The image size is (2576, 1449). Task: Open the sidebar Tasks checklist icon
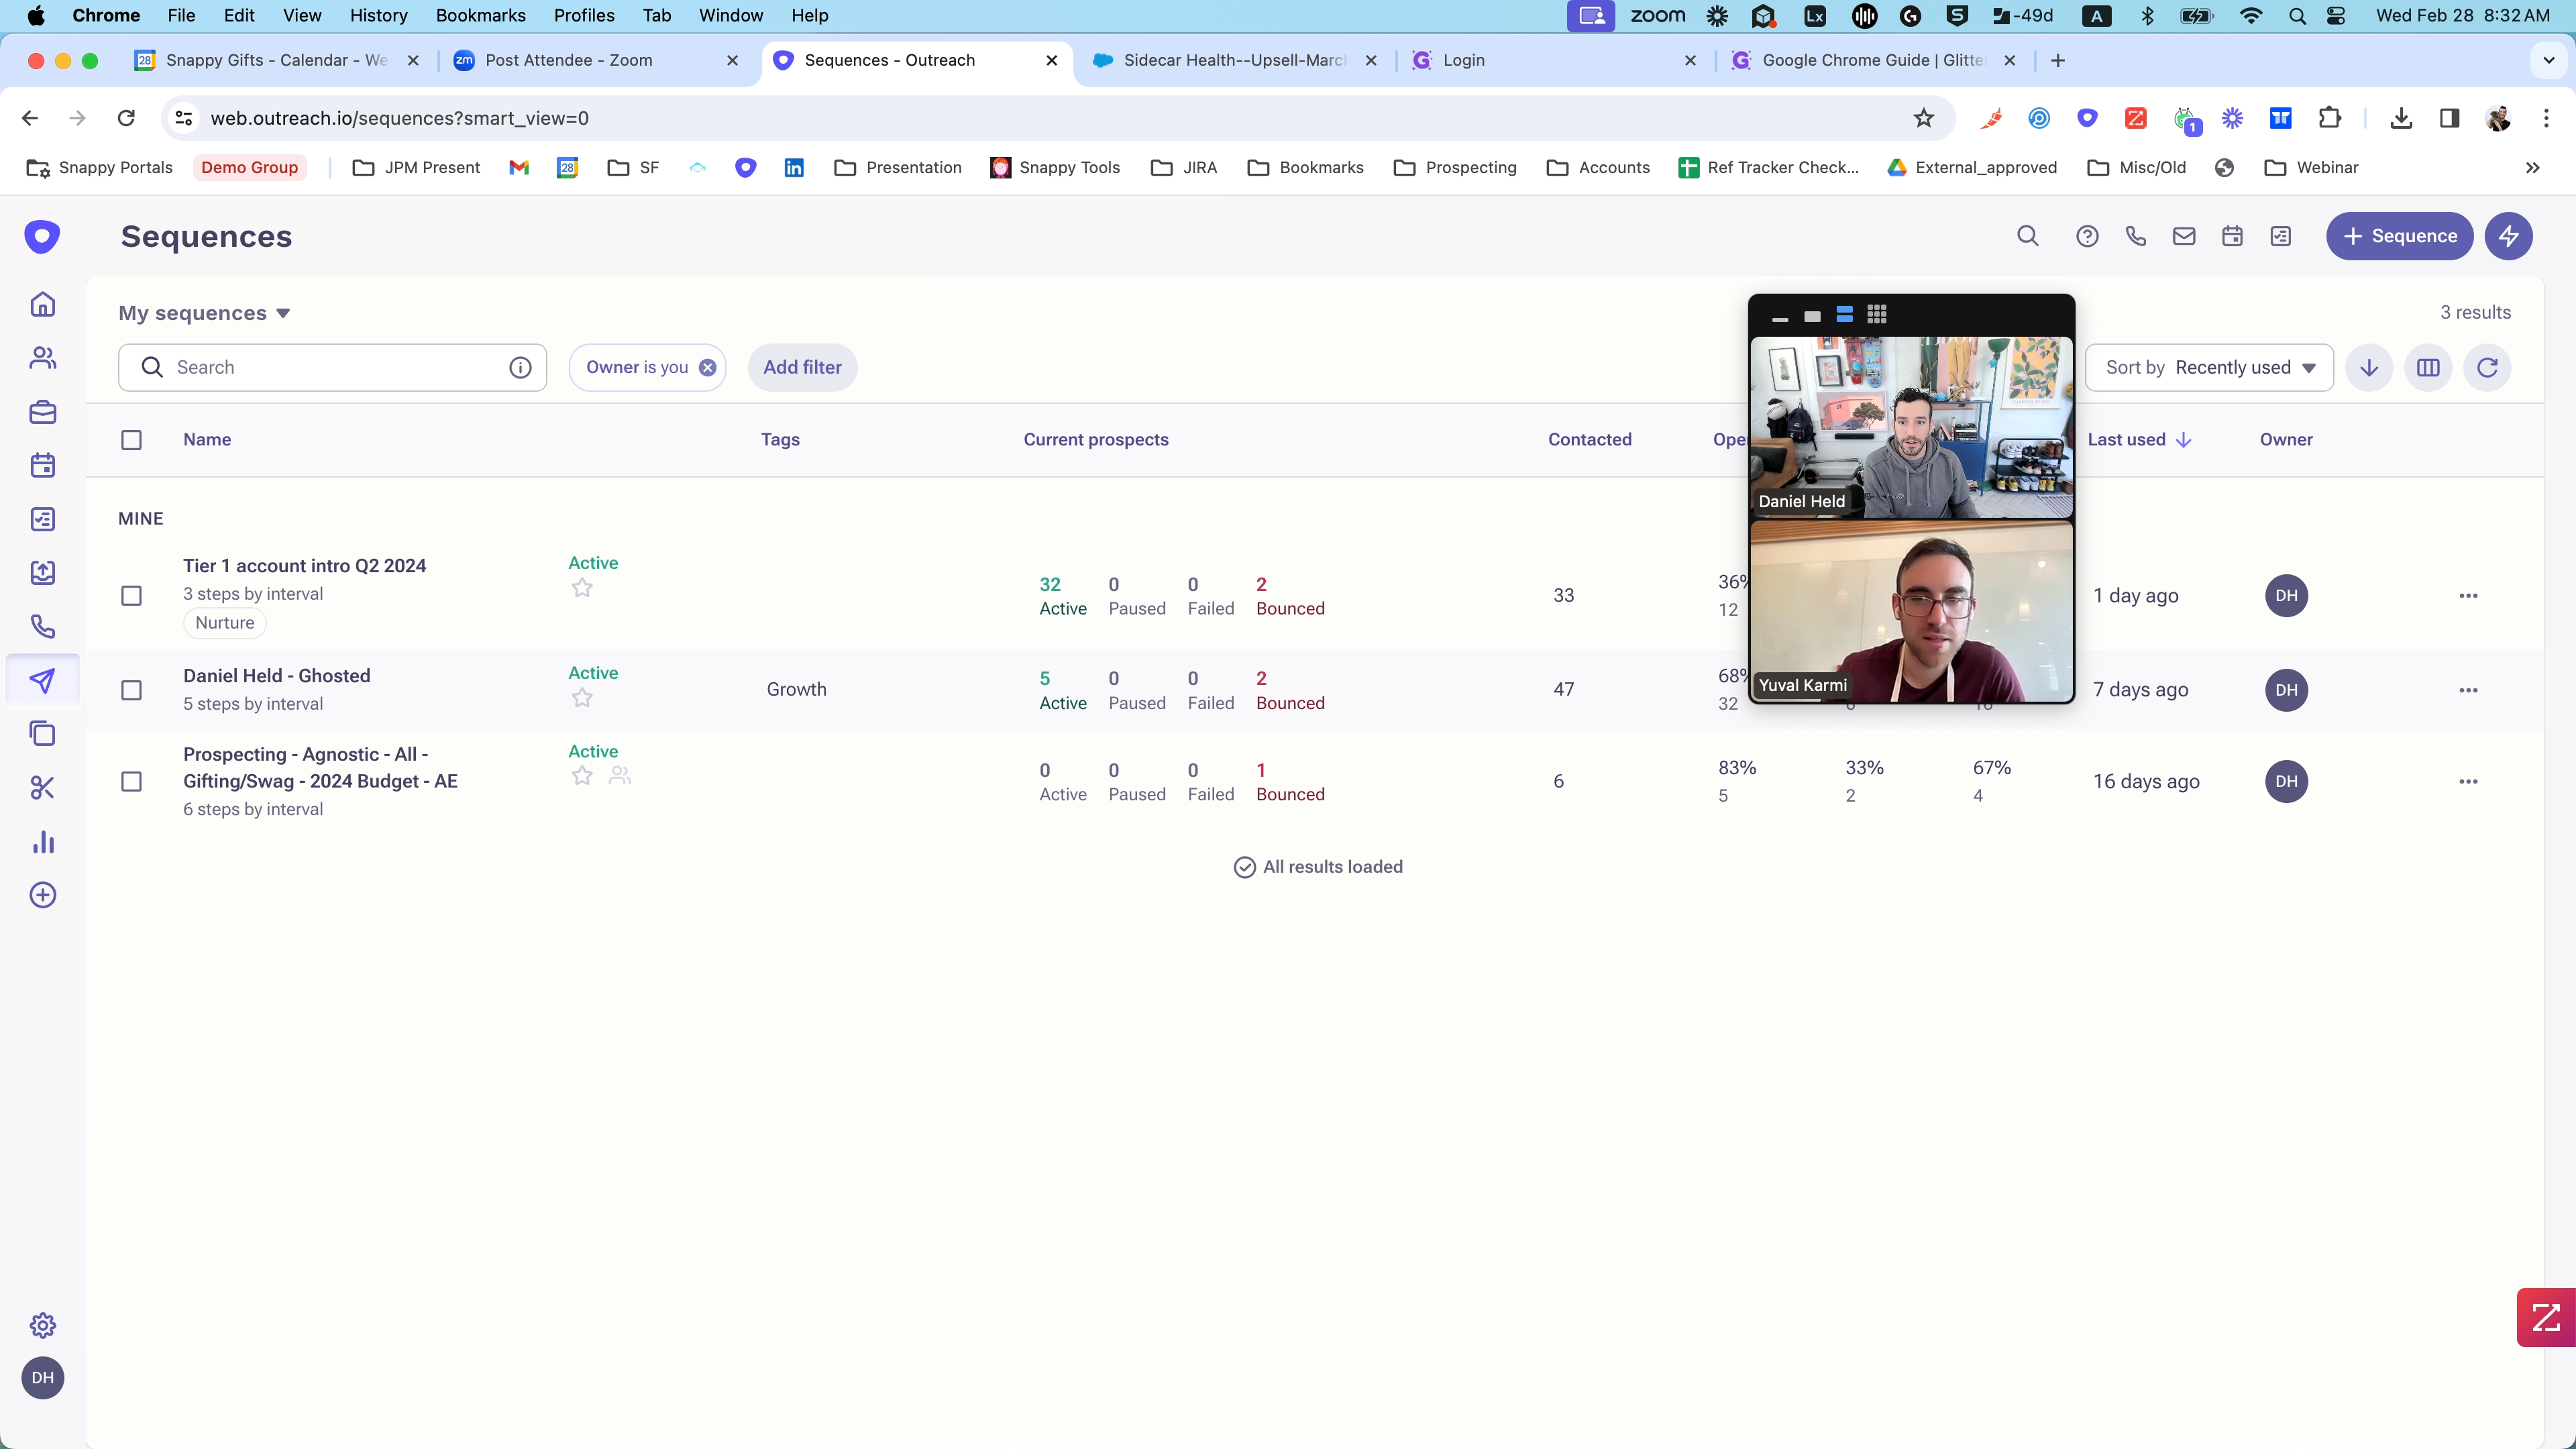click(42, 519)
